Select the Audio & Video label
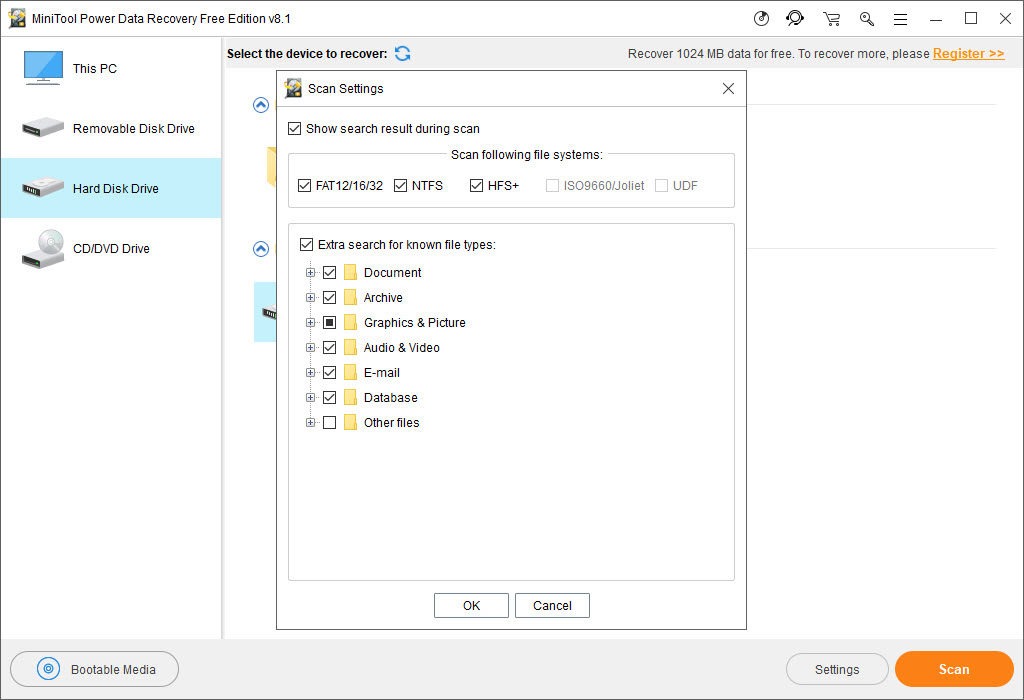 pyautogui.click(x=402, y=347)
